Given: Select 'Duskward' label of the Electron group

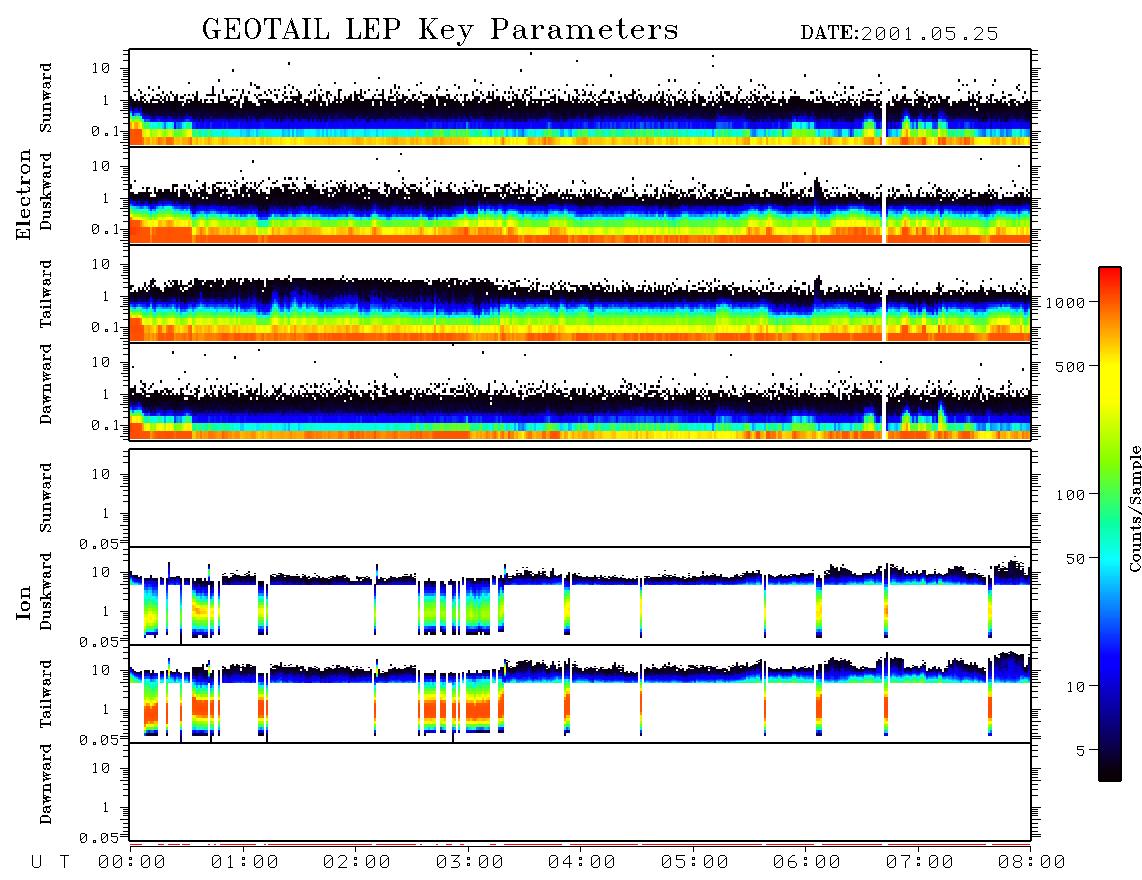Looking at the screenshot, I should (x=46, y=192).
